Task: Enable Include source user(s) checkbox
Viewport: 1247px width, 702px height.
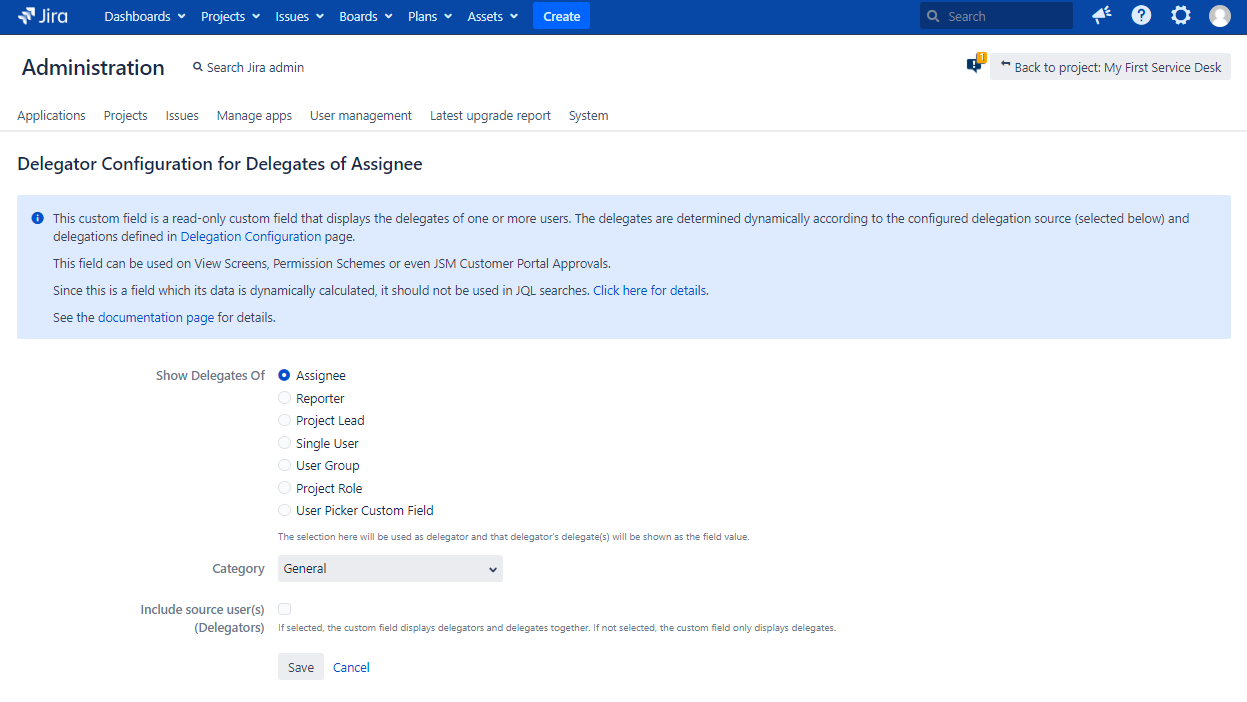Action: tap(285, 609)
